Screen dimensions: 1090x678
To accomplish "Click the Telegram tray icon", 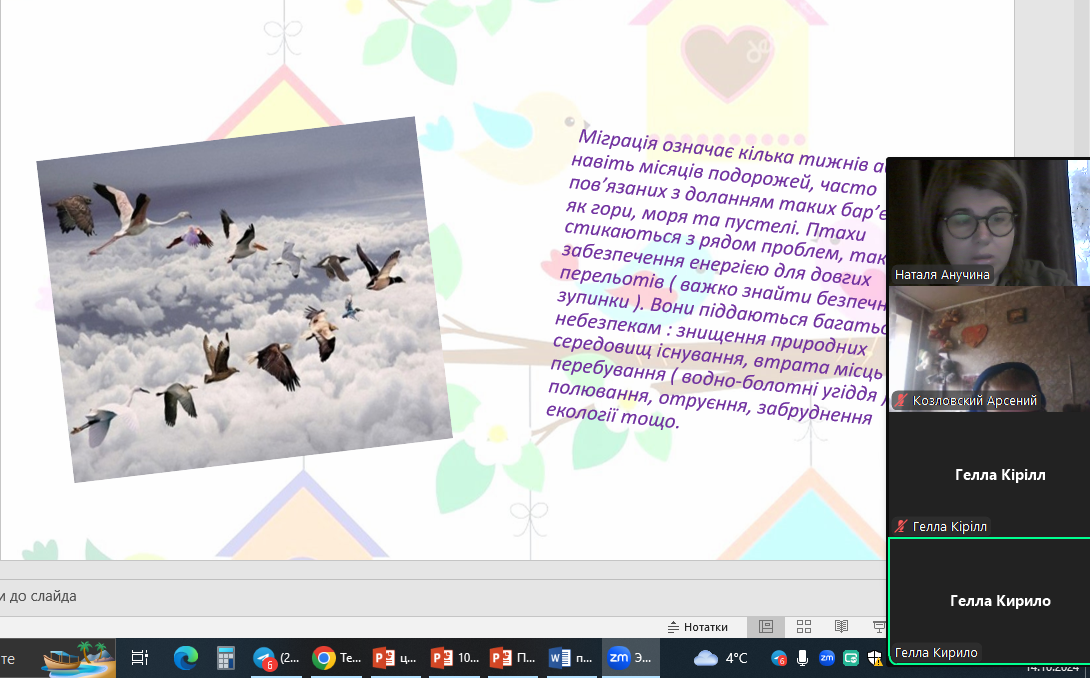I will (779, 658).
